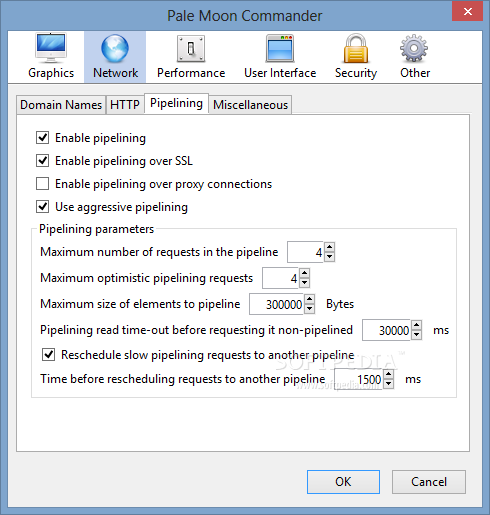This screenshot has width=490, height=515.
Task: Toggle Enable pipelining checkbox
Action: click(43, 137)
